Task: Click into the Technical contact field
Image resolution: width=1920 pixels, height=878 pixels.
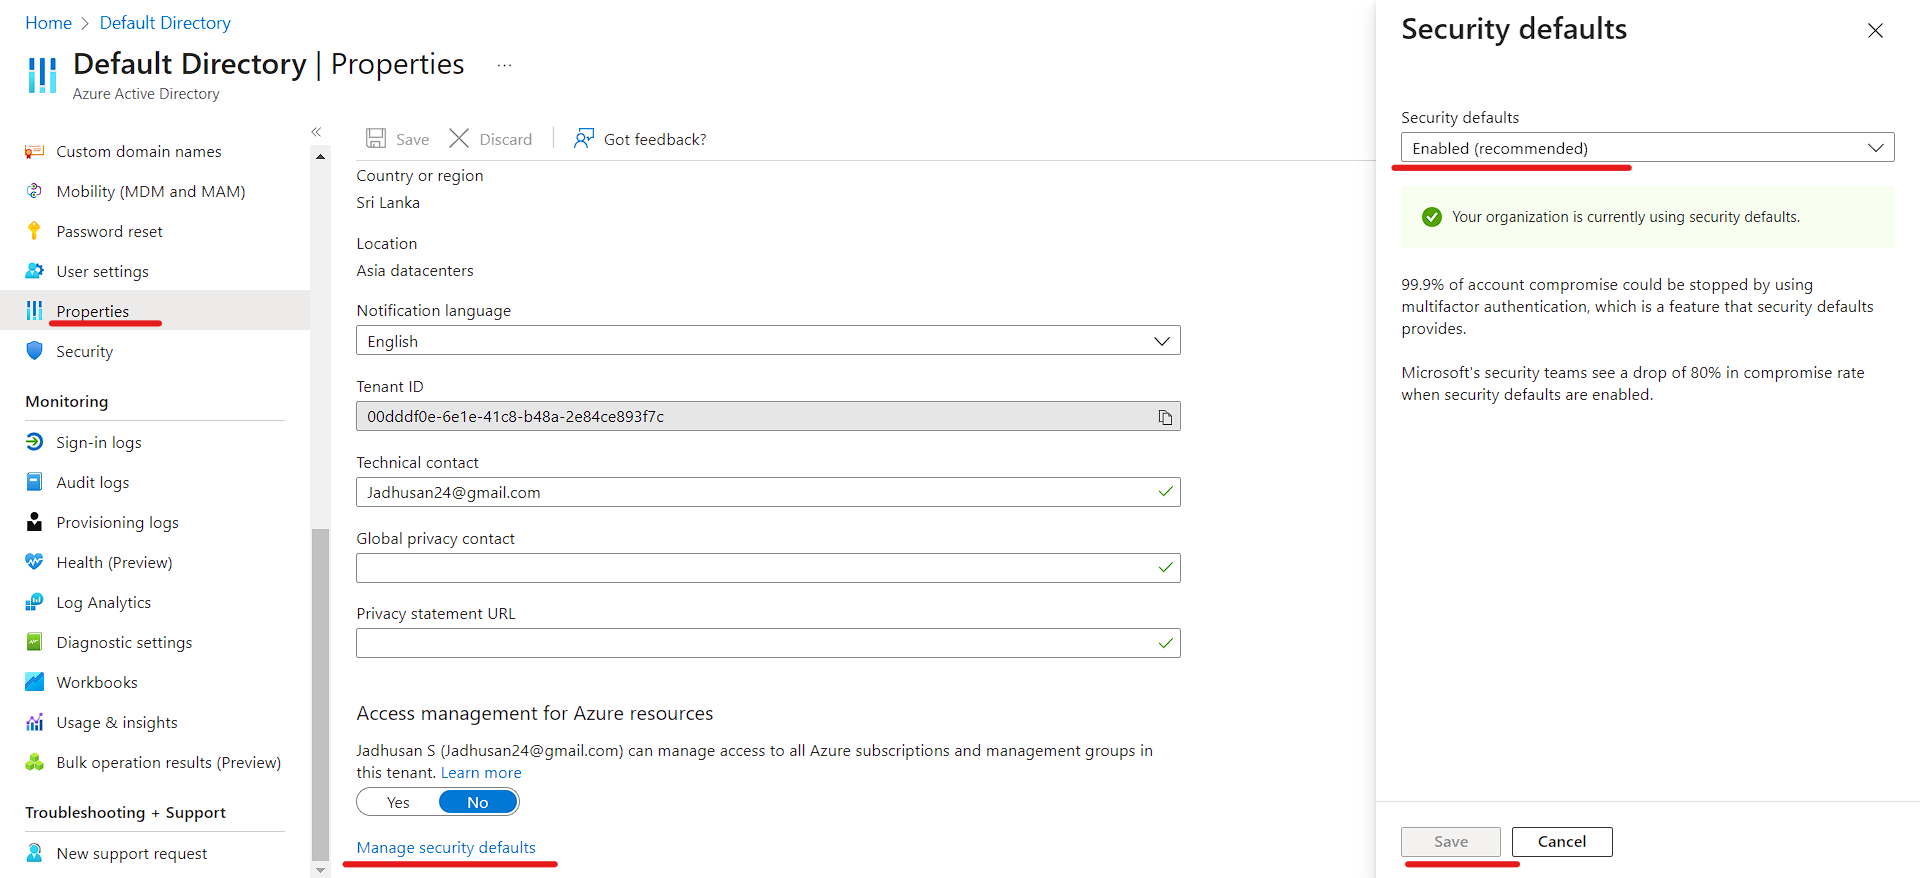Action: coord(750,492)
